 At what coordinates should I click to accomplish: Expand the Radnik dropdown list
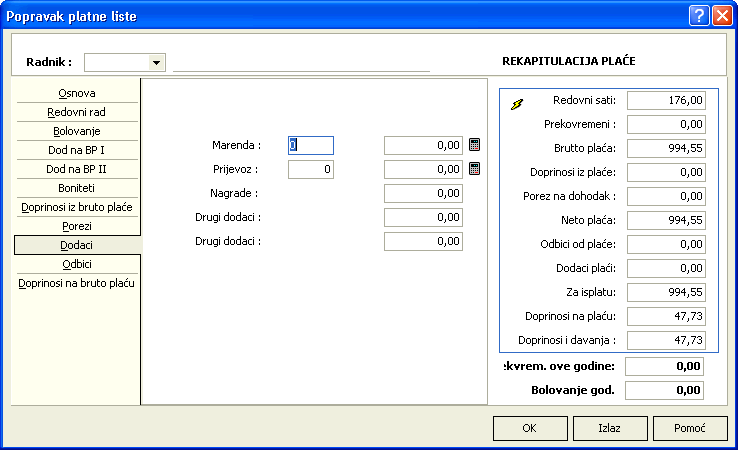156,63
